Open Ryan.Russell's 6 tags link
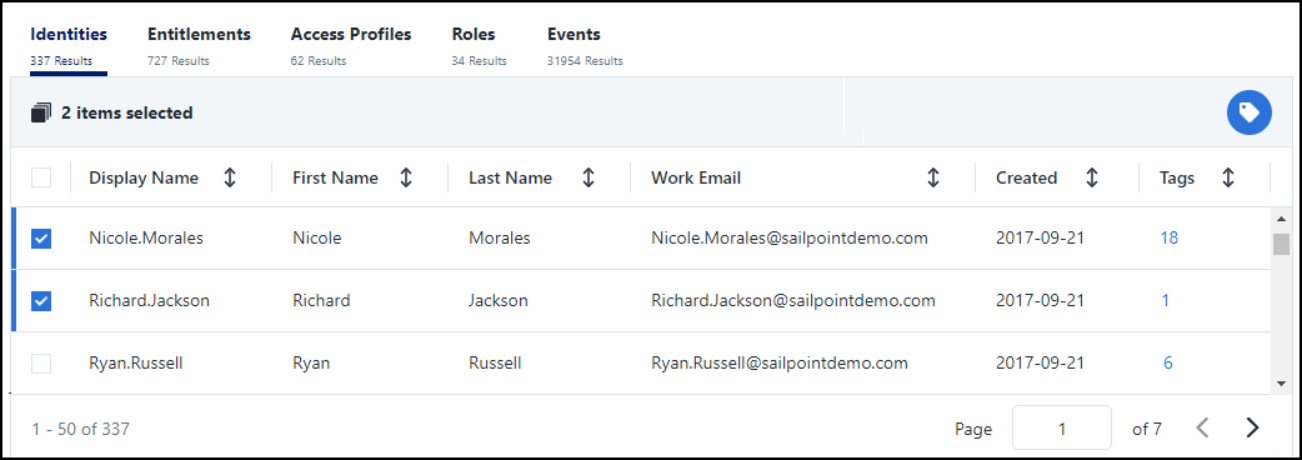Viewport: 1302px width, 460px height. click(1168, 363)
